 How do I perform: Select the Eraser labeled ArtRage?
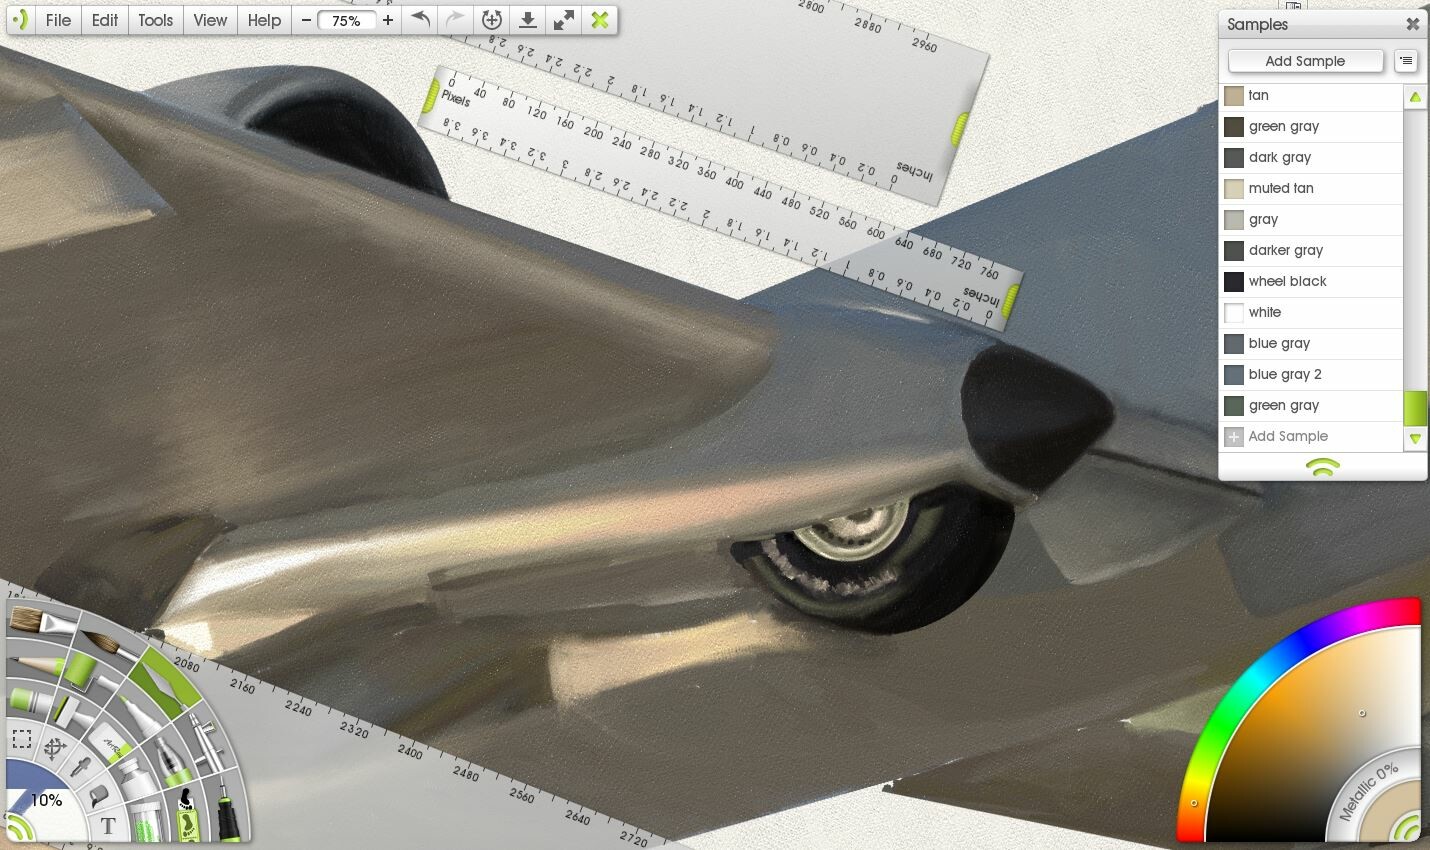tap(112, 745)
